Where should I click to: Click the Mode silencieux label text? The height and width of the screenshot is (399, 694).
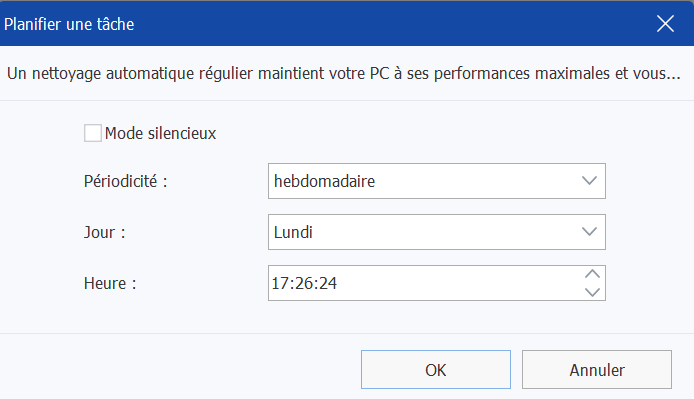160,133
